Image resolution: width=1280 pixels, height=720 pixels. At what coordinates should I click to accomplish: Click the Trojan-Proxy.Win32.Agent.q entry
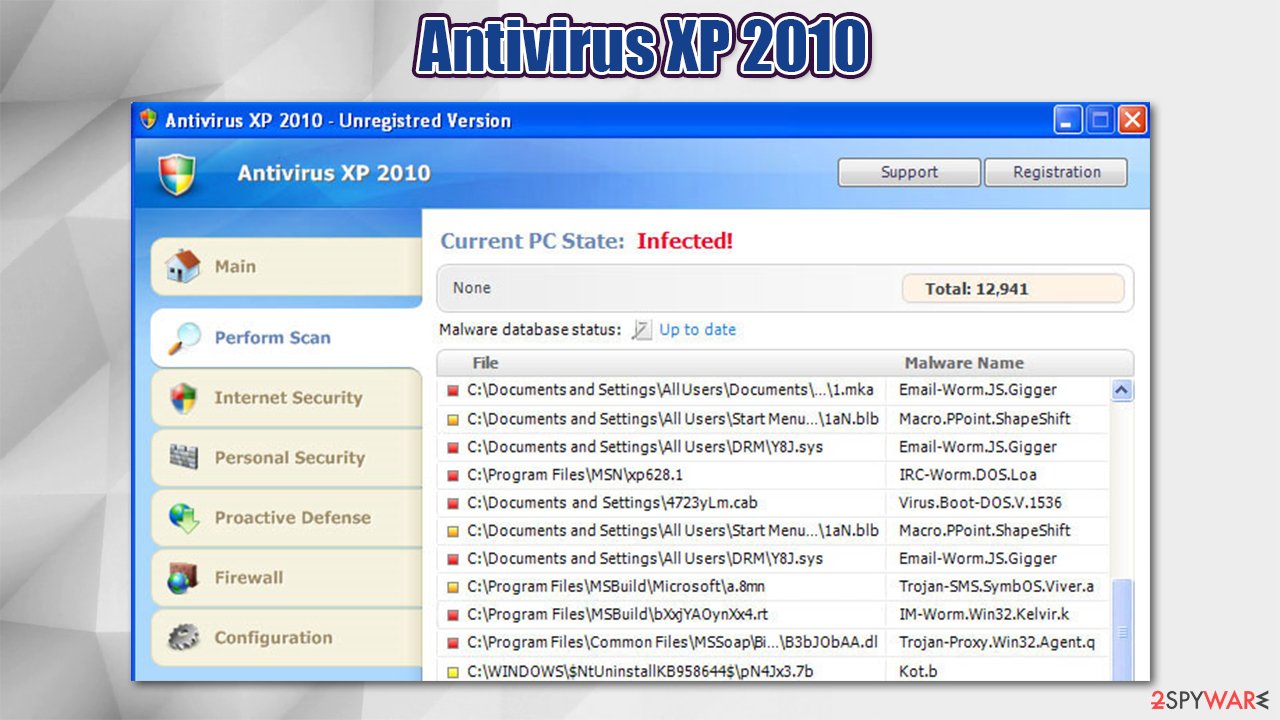pos(997,643)
